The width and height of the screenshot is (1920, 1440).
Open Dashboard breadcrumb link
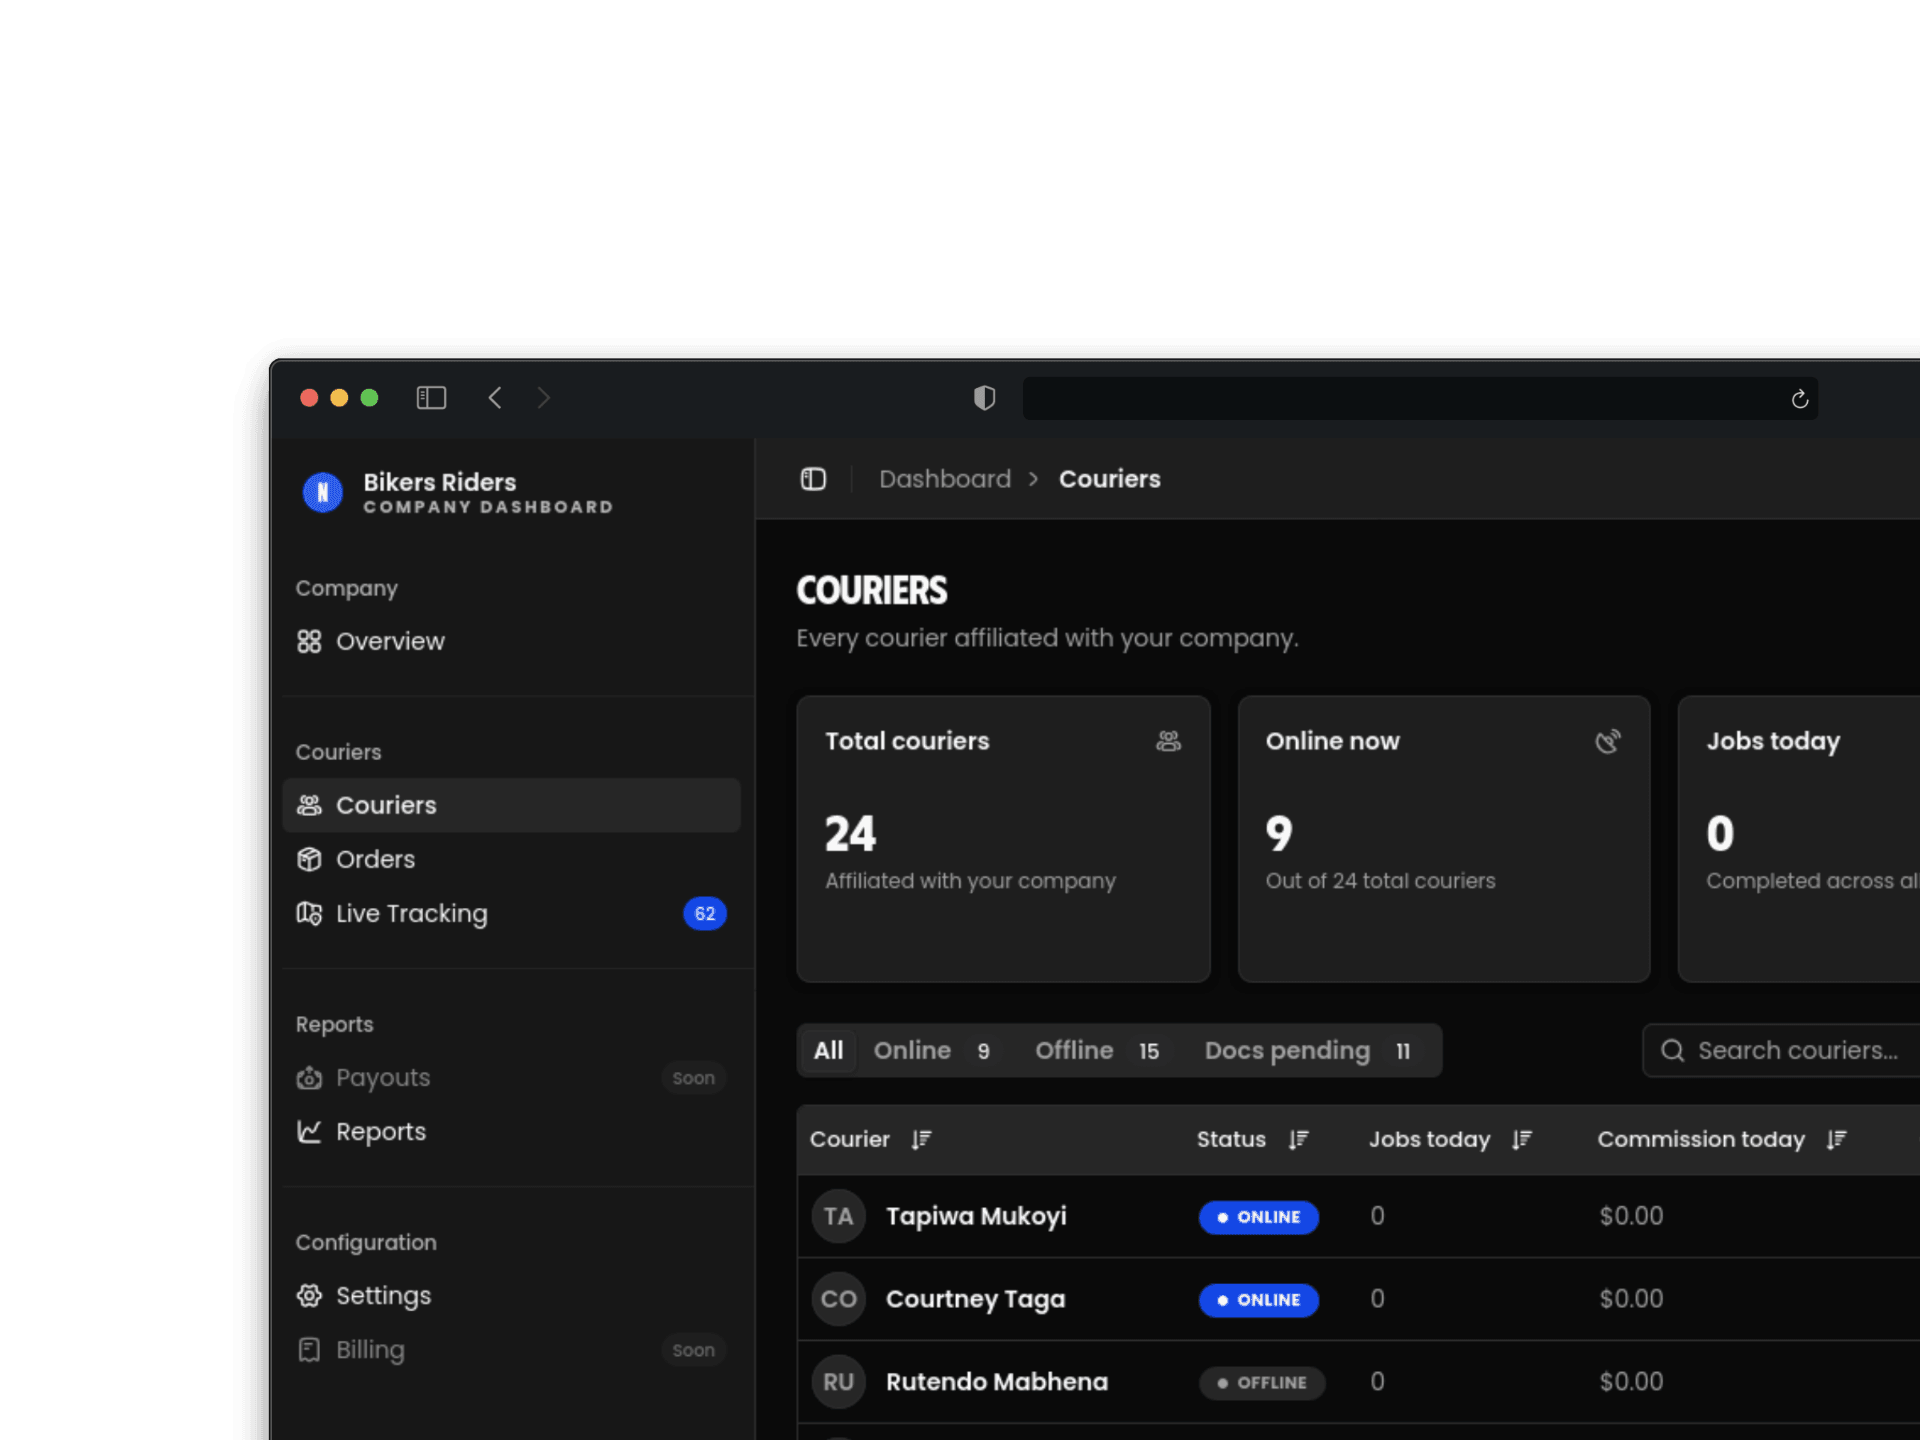point(945,479)
